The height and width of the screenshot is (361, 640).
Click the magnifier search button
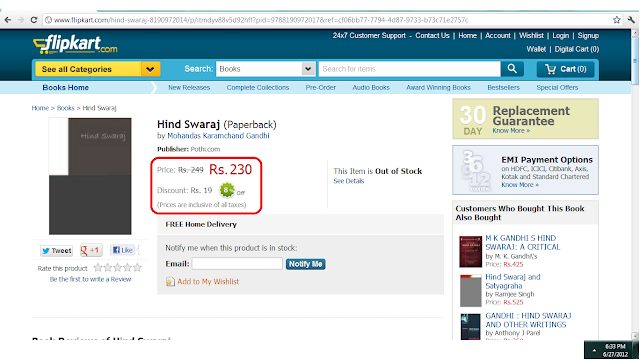click(x=512, y=69)
